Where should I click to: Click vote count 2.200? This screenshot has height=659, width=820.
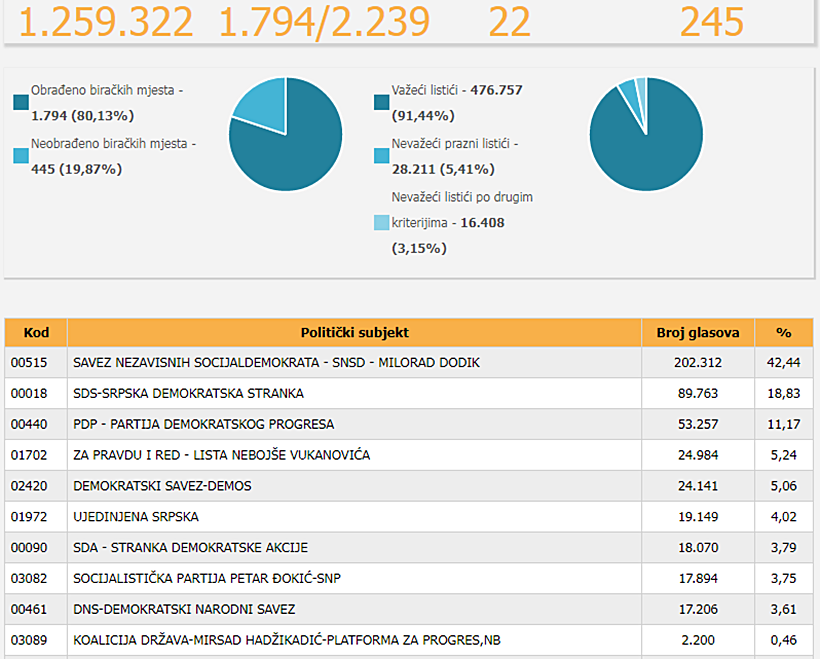point(698,640)
